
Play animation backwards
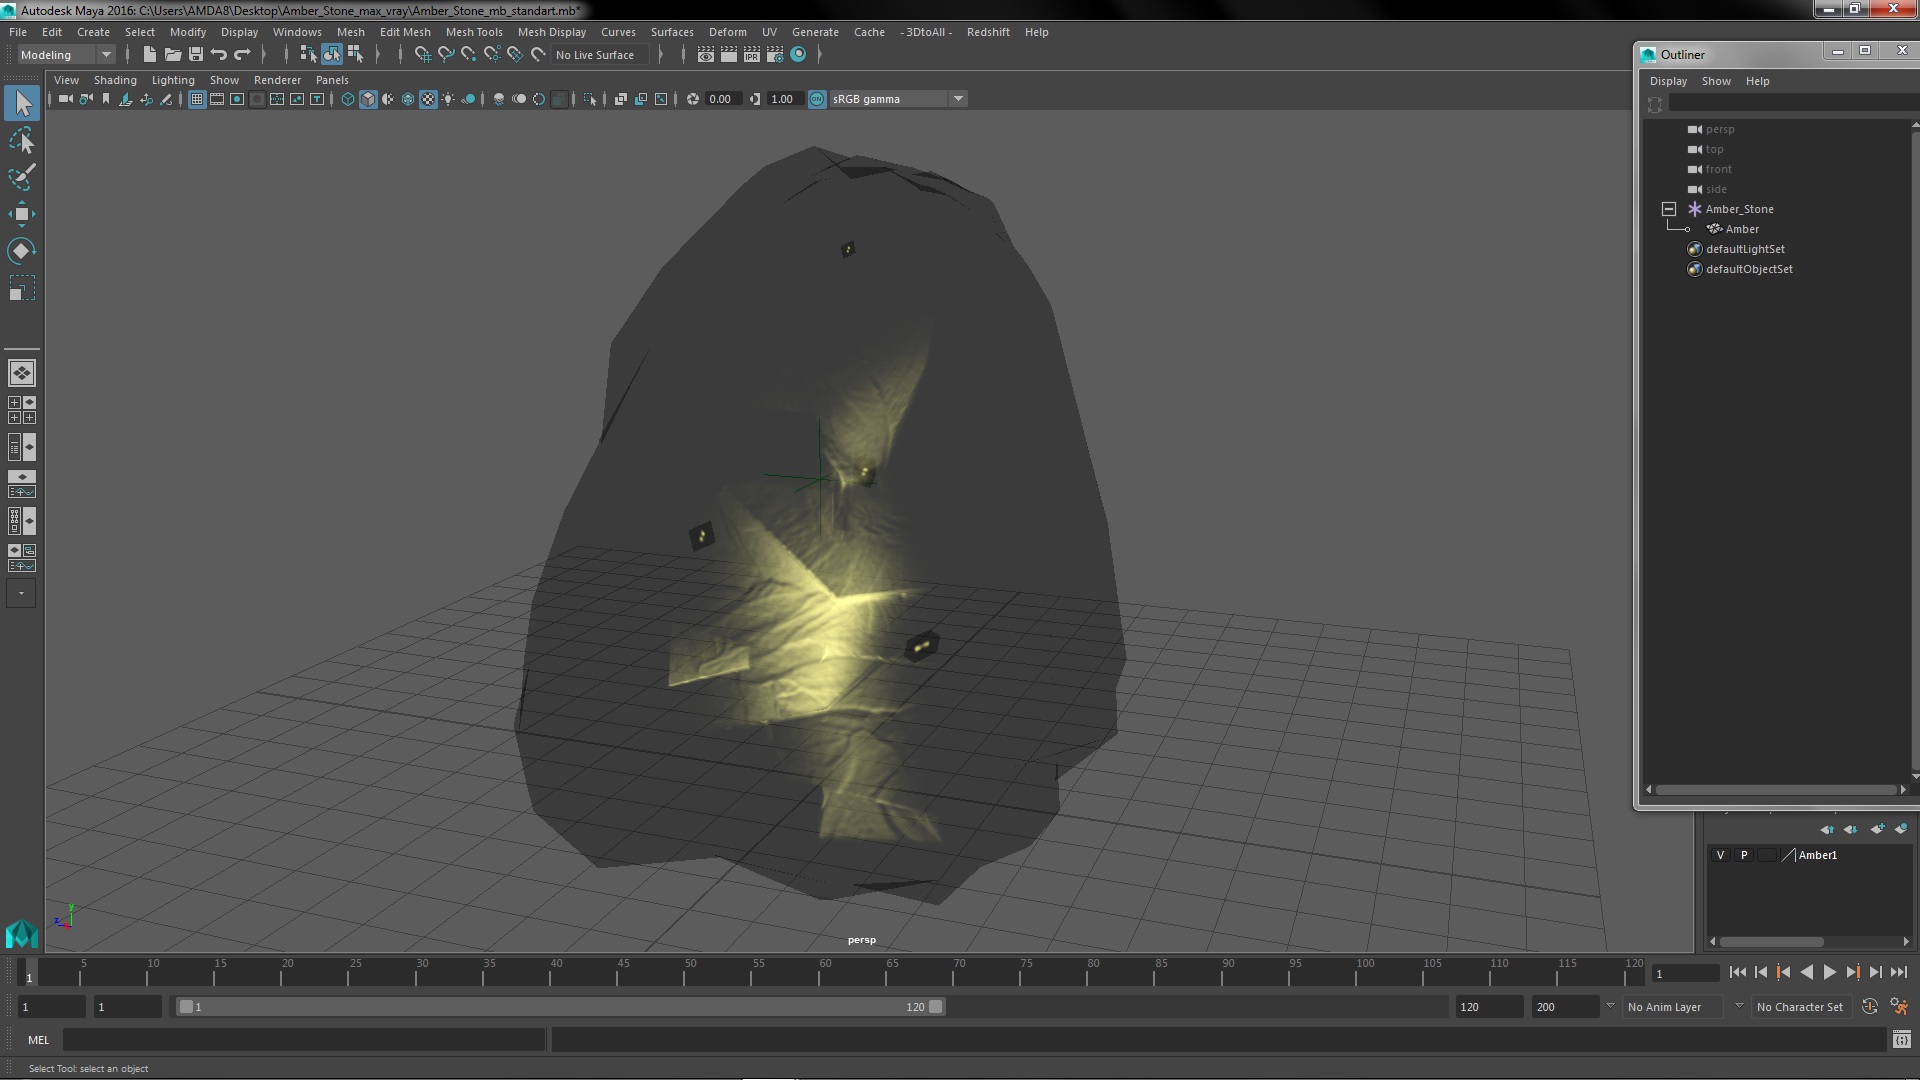pyautogui.click(x=1806, y=972)
